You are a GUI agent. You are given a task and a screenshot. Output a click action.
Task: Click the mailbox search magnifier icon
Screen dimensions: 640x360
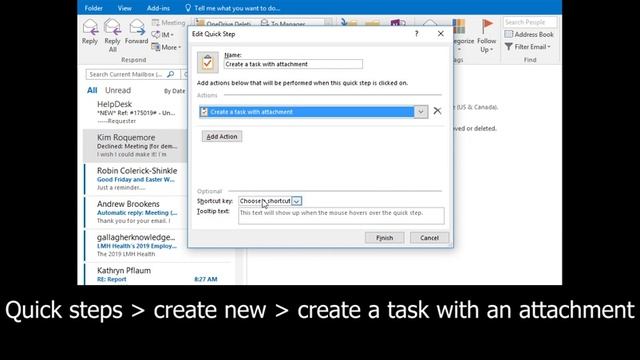[x=171, y=74]
